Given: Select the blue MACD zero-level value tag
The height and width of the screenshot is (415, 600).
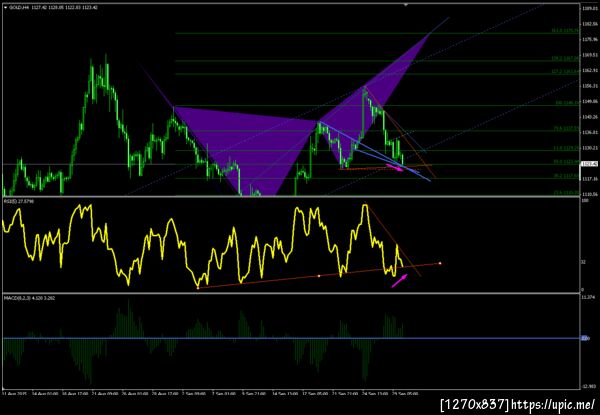Looking at the screenshot, I should pyautogui.click(x=584, y=338).
